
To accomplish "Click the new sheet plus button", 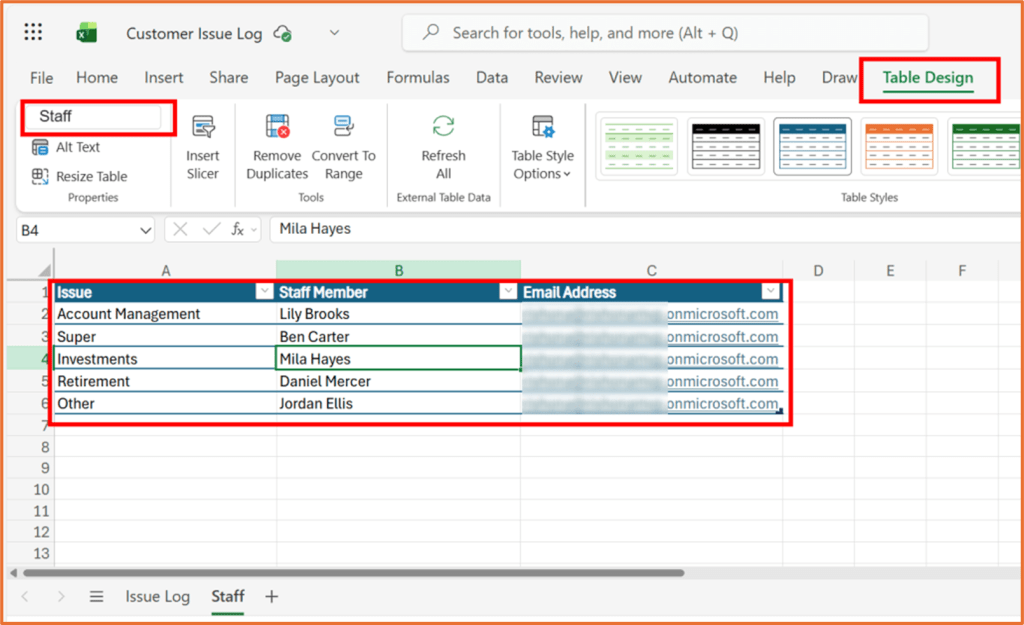I will 271,596.
